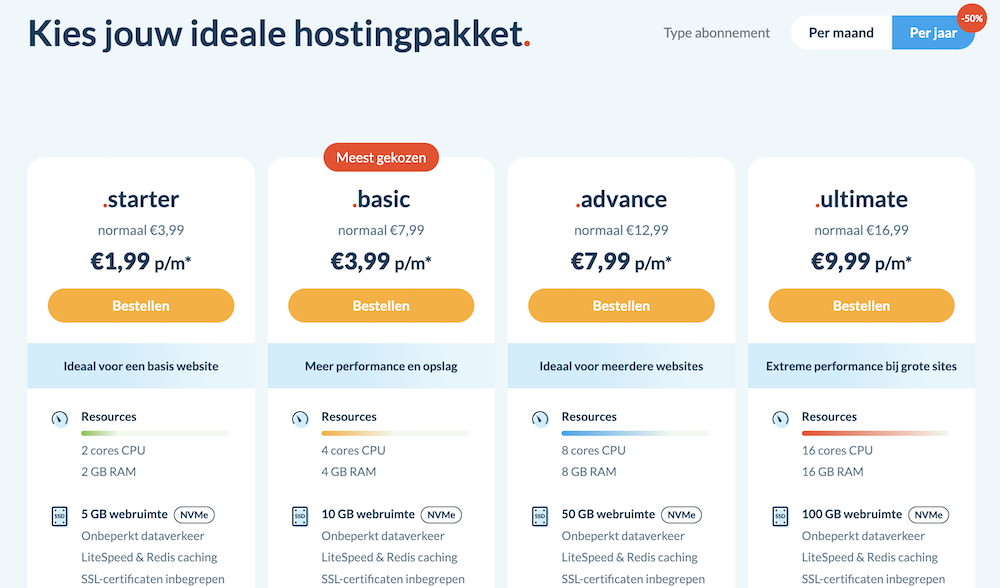Order the starter hosting package
Image resolution: width=1000 pixels, height=588 pixels.
(141, 306)
